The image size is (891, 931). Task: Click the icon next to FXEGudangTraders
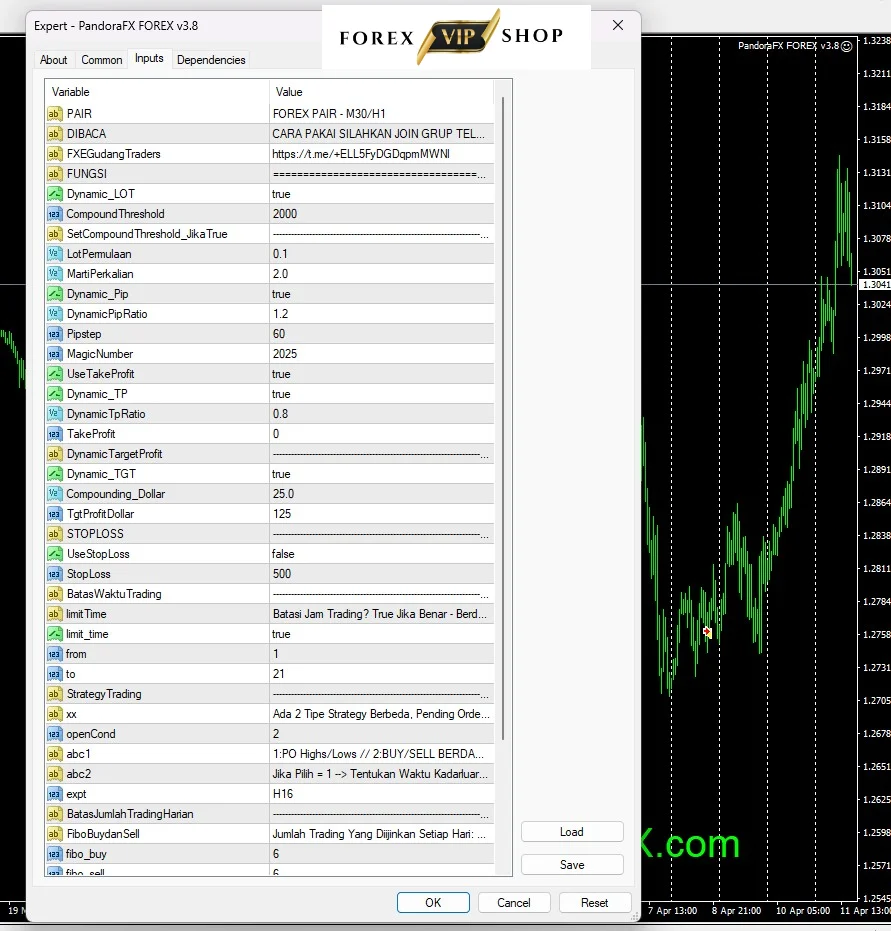click(x=54, y=154)
